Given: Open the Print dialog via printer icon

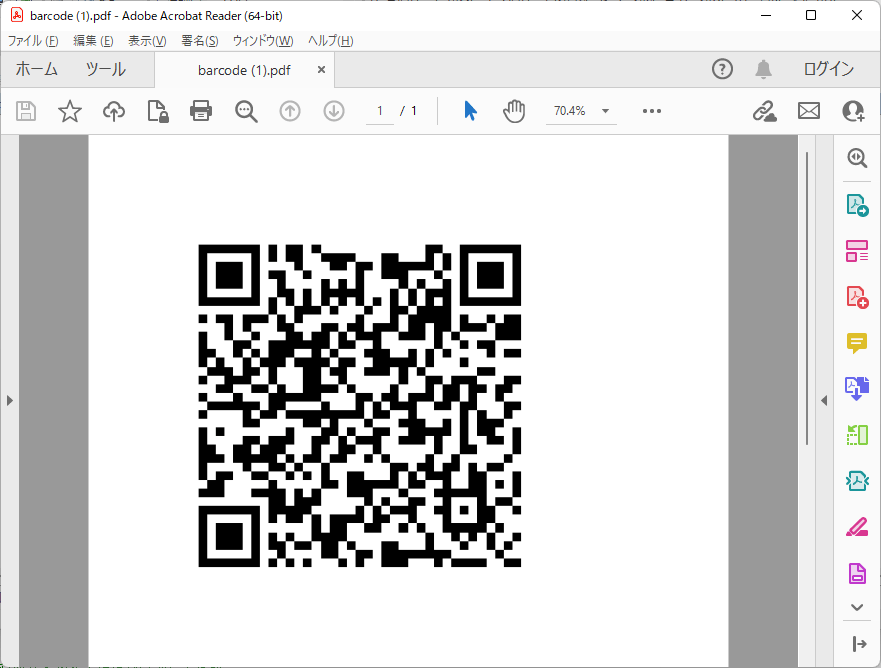Looking at the screenshot, I should click(x=201, y=111).
